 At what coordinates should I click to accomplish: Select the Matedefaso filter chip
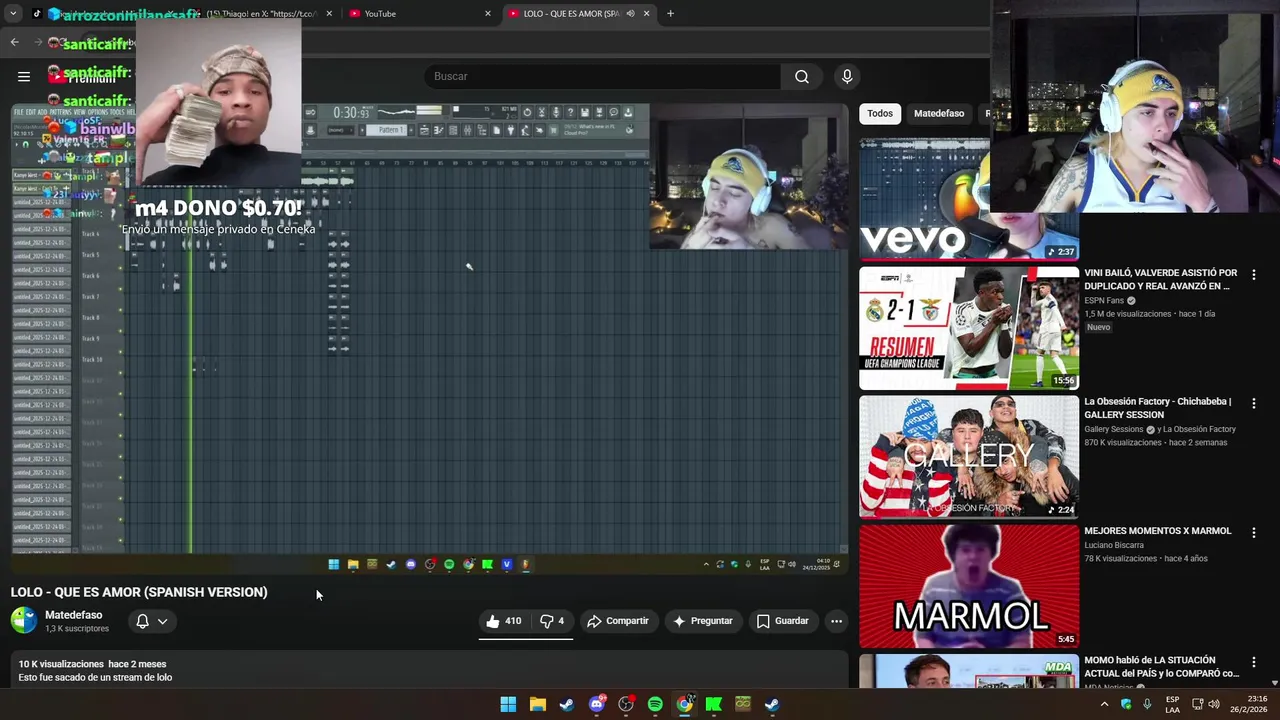pyautogui.click(x=939, y=113)
